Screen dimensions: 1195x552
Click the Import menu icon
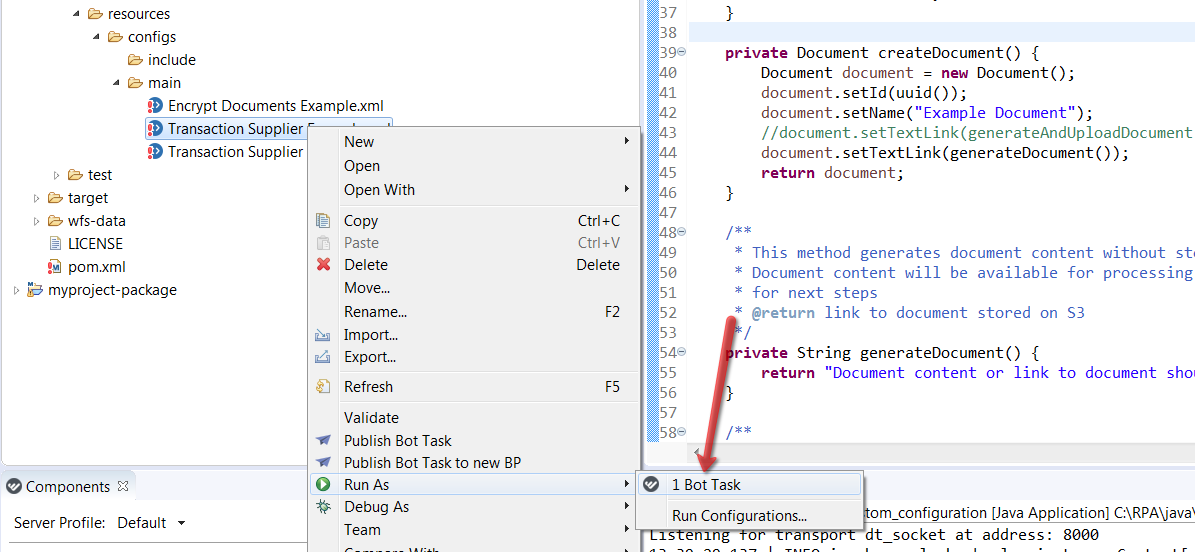(x=323, y=335)
